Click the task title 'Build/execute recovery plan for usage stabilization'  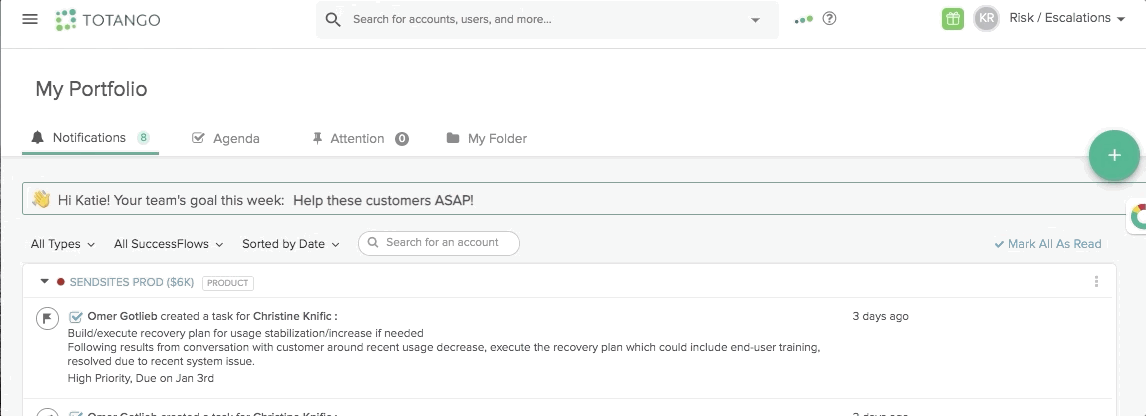point(246,333)
